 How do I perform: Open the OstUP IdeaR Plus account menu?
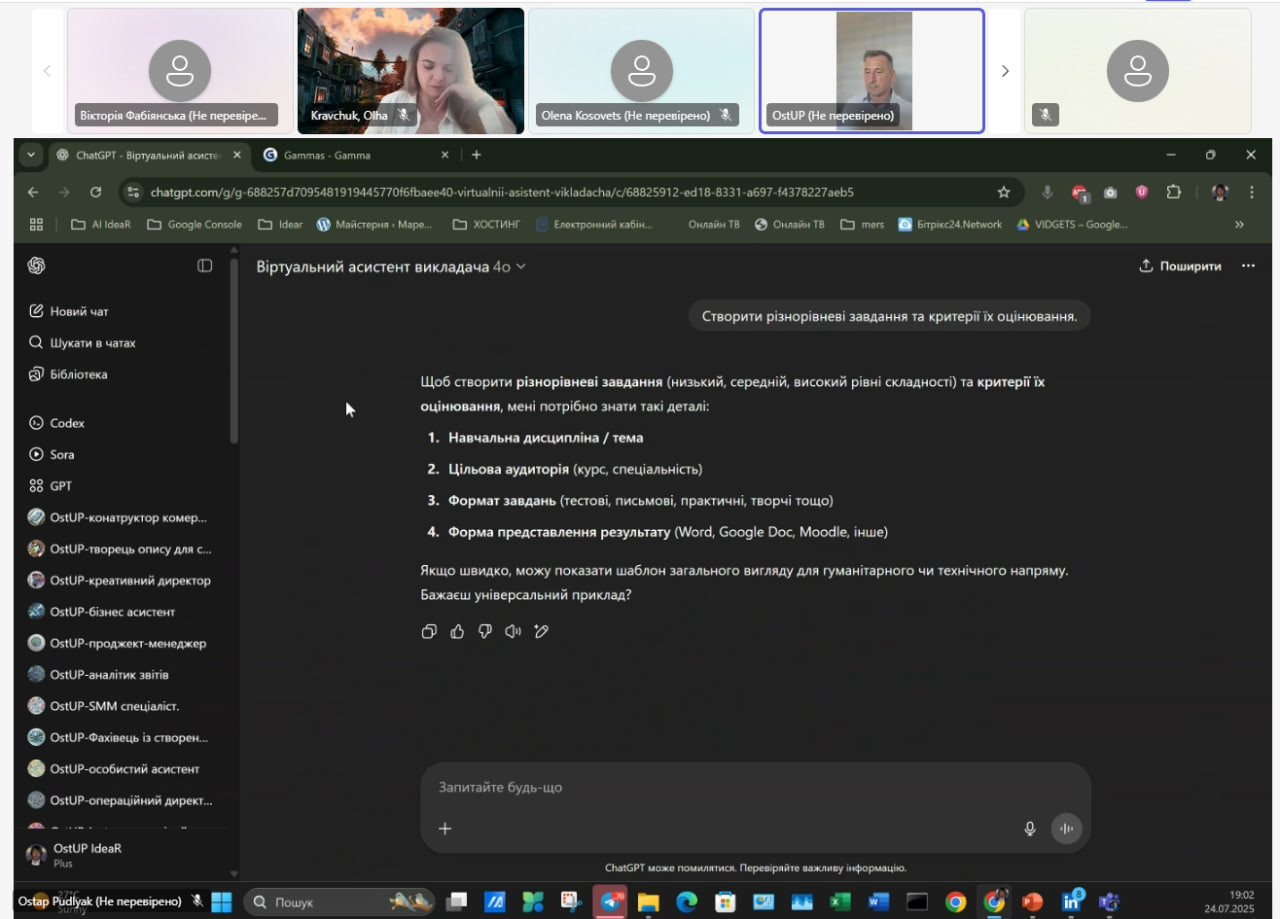[75, 855]
